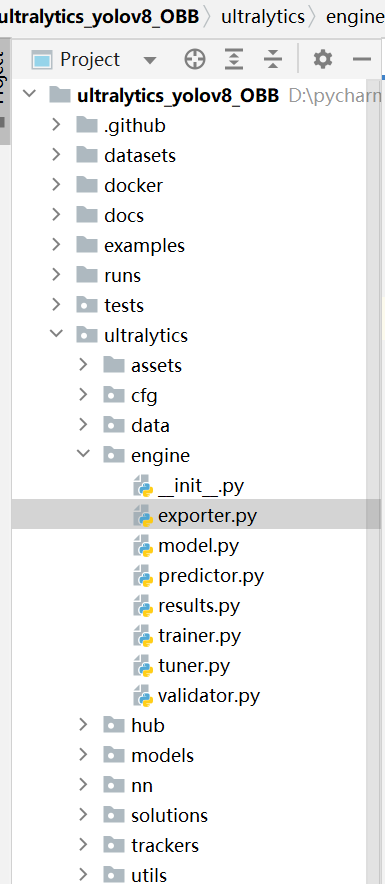The height and width of the screenshot is (884, 385).
Task: Click the .github folder icon
Action: [86, 124]
